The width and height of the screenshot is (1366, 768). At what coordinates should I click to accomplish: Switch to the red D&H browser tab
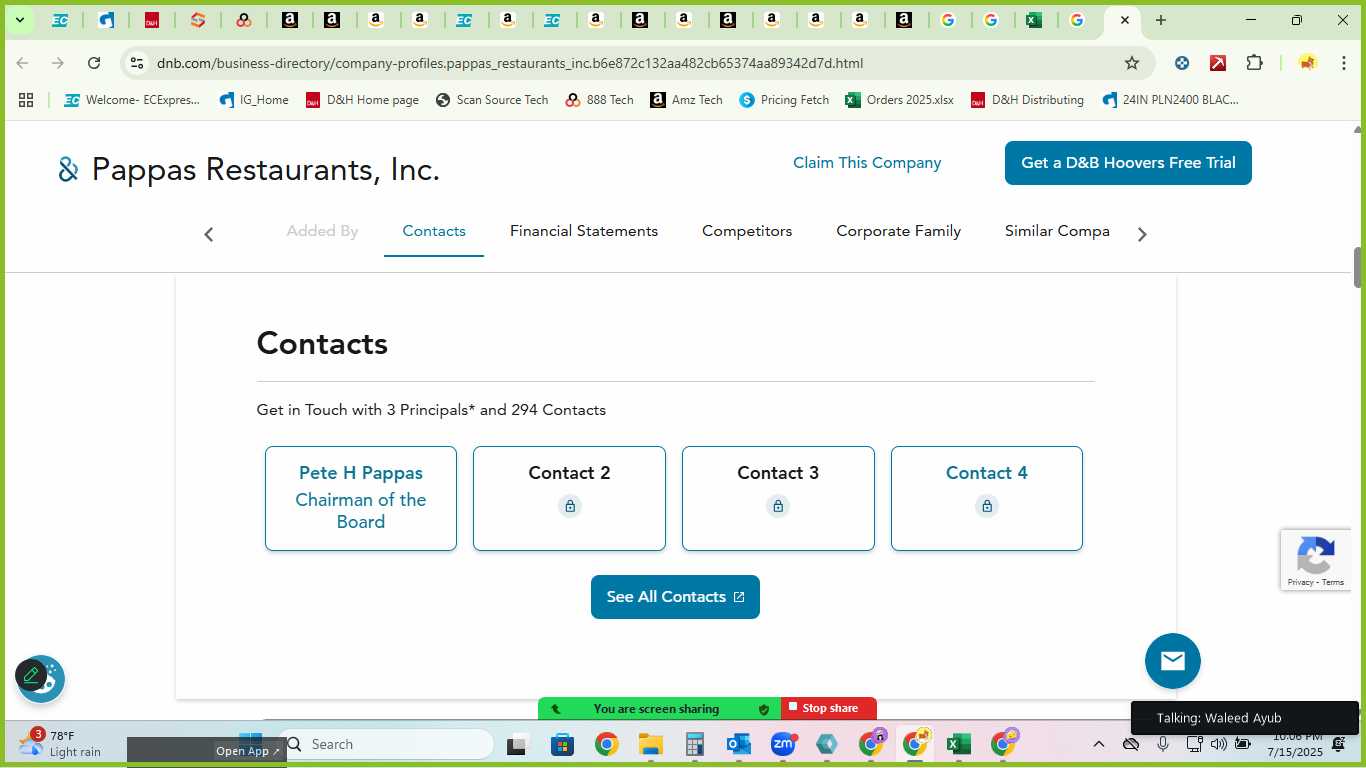click(x=152, y=20)
